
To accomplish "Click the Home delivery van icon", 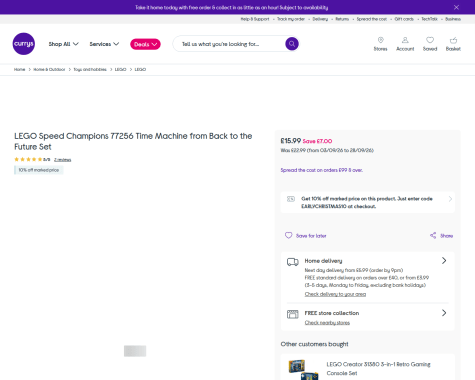I will click(293, 262).
